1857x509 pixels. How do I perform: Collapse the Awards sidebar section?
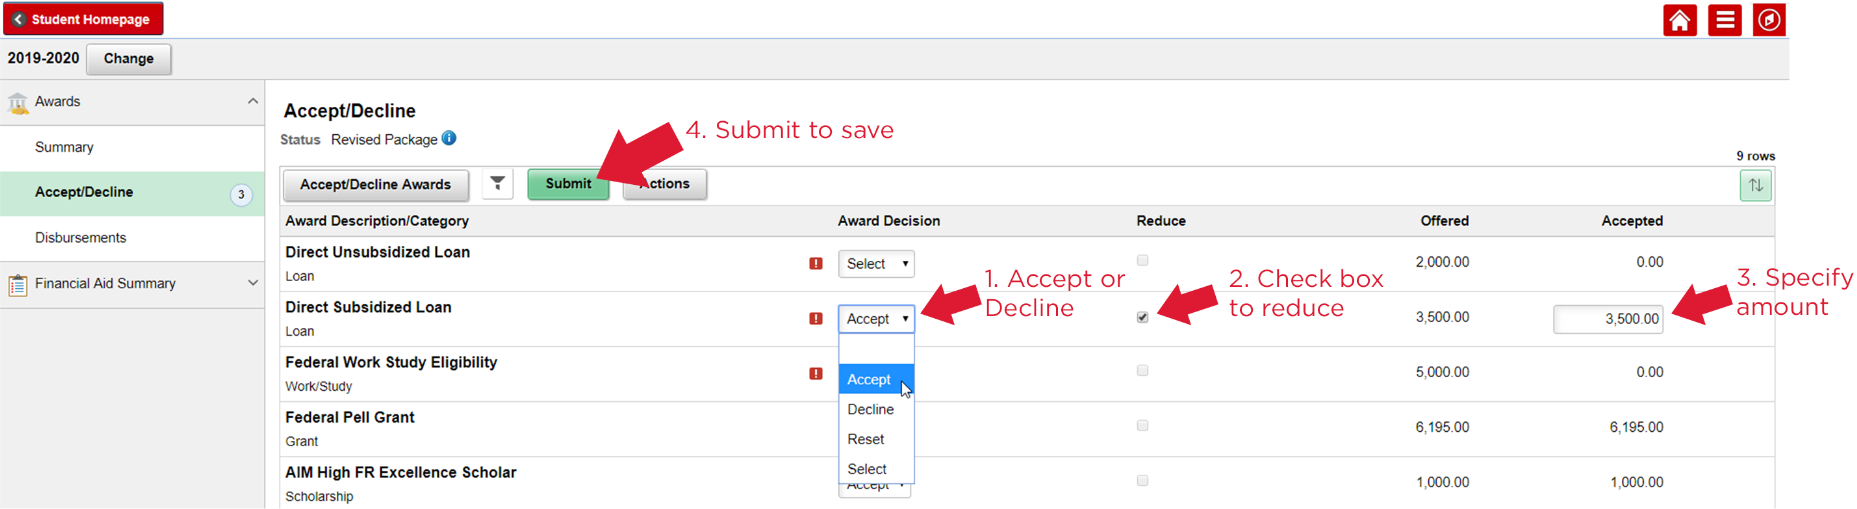click(x=252, y=101)
